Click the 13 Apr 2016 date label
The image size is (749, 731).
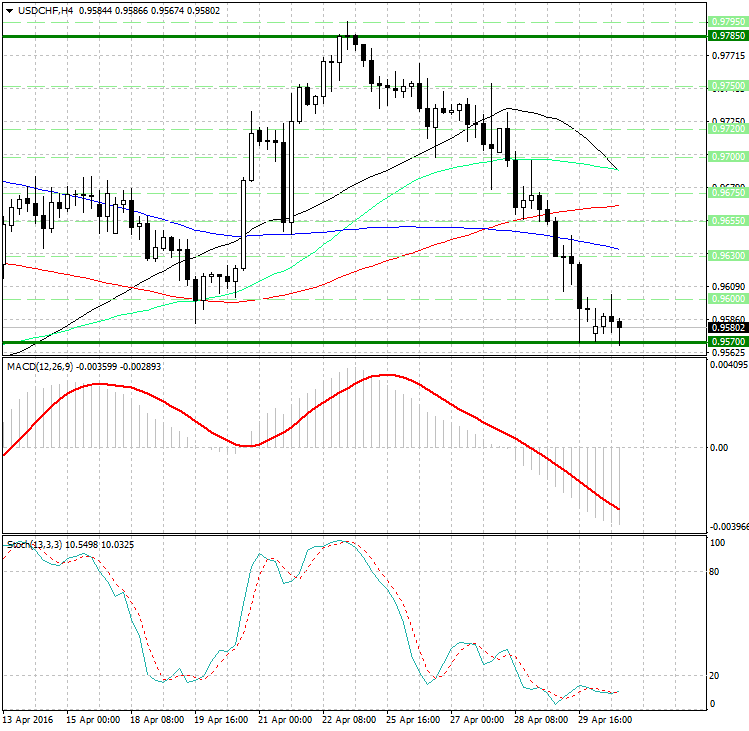coord(27,719)
